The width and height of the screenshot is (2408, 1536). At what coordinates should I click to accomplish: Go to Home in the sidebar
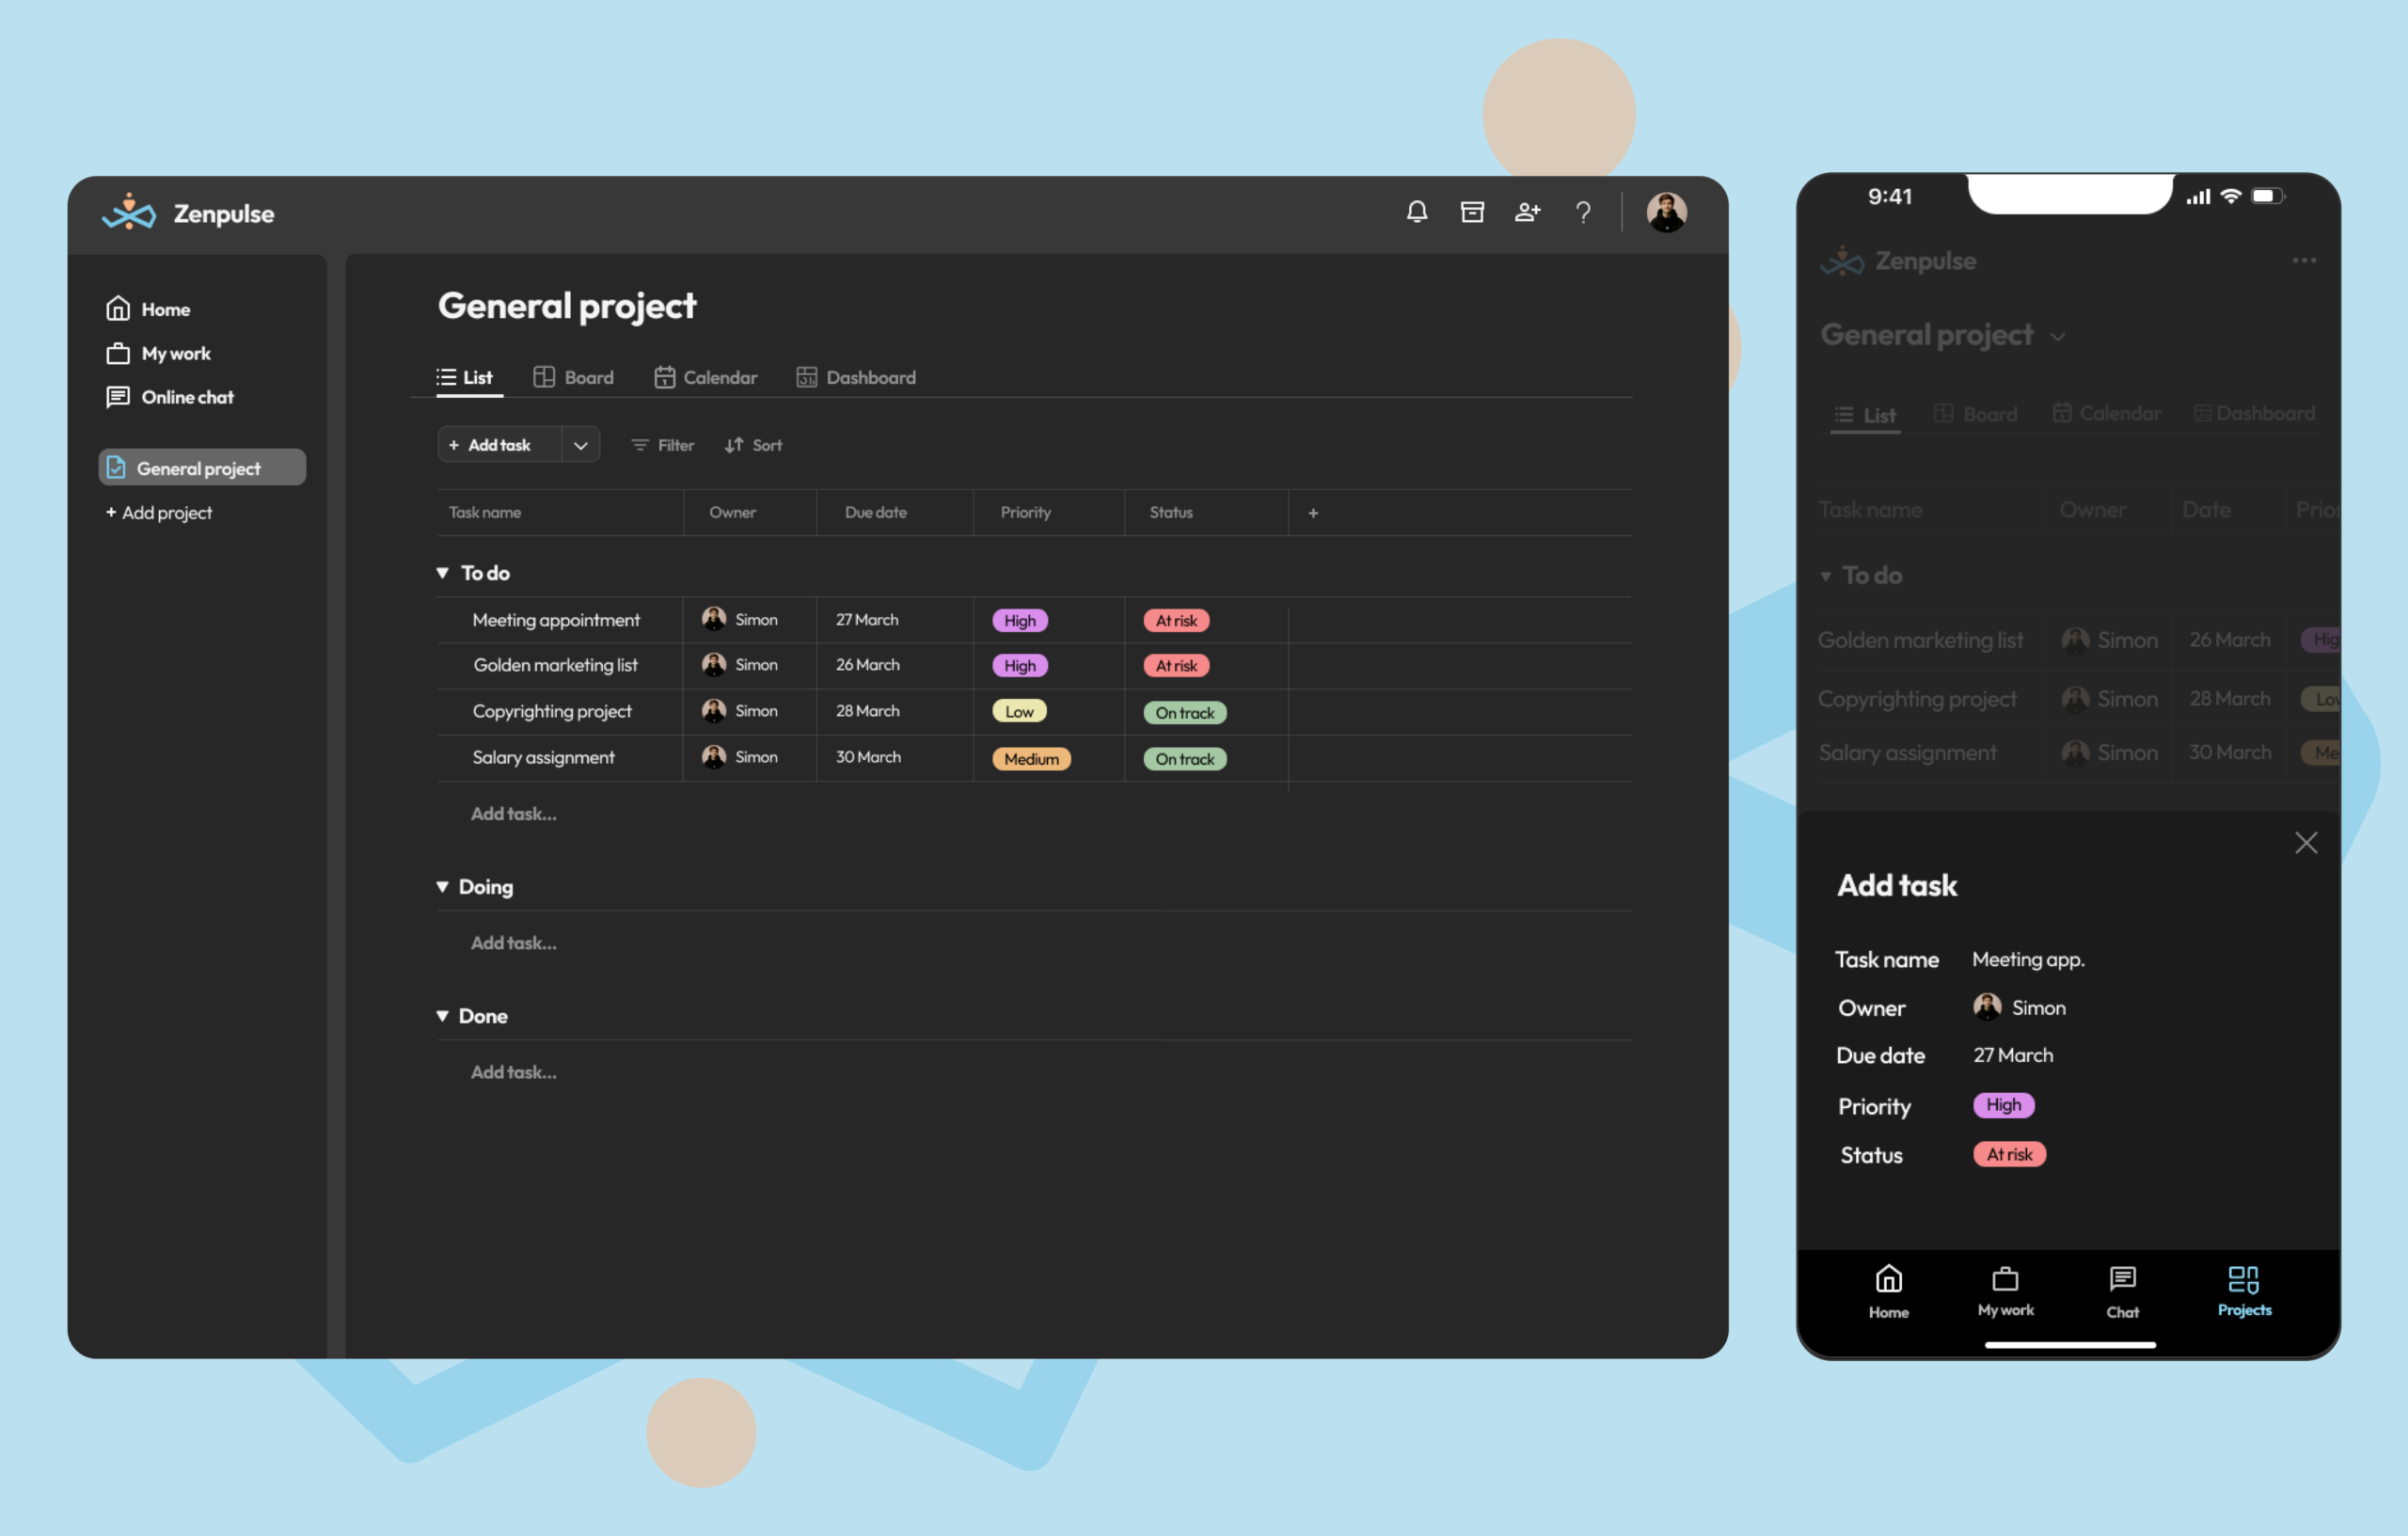pos(148,309)
